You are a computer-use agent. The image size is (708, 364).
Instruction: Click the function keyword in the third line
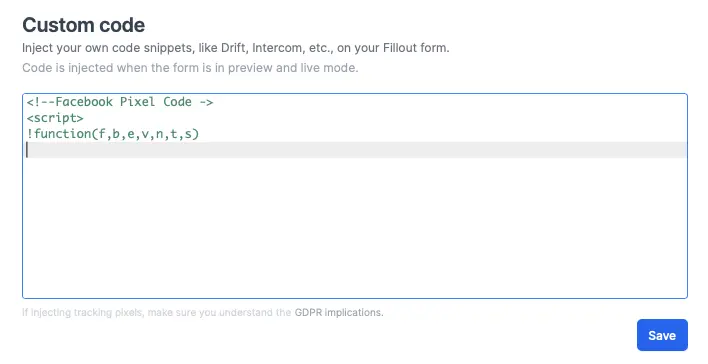[x=63, y=134]
